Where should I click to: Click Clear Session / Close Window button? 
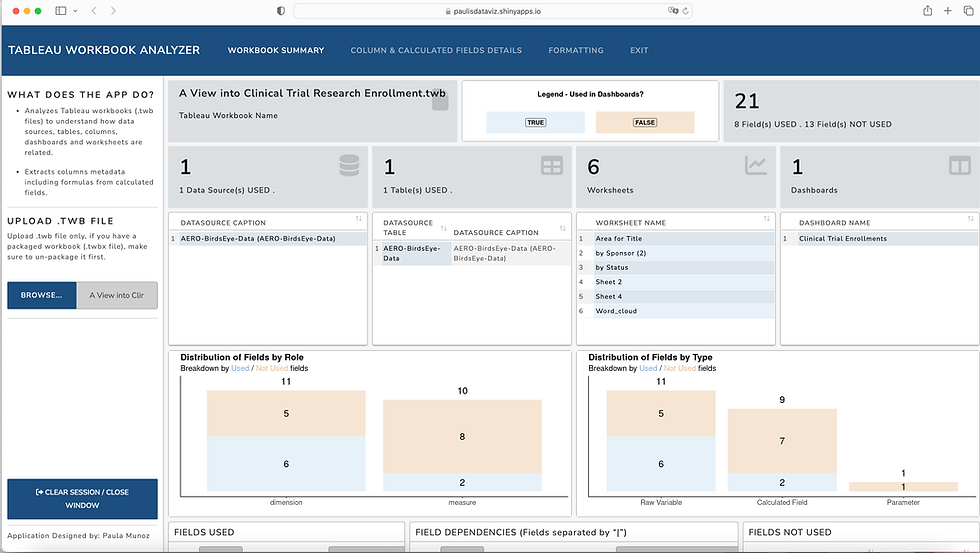pos(82,499)
